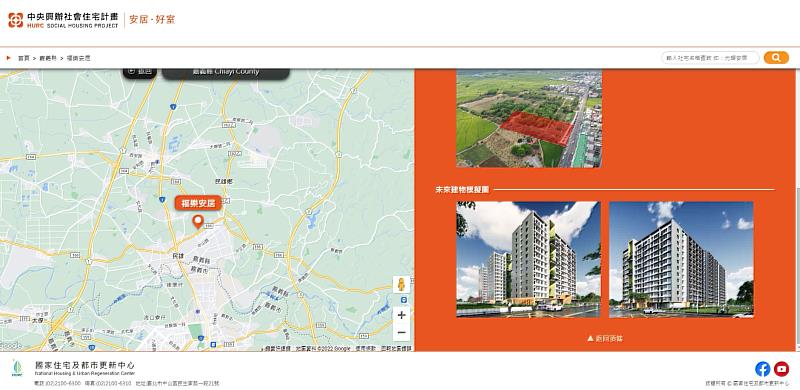Viewport: 800px width, 390px height.
Task: Click the breadcrumb orange arrow icon
Action: [x=9, y=58]
